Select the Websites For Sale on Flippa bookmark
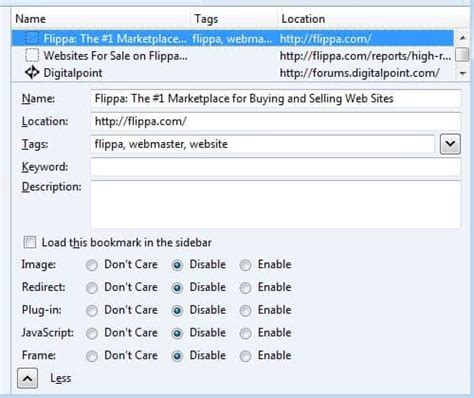The image size is (474, 398). tap(233, 56)
